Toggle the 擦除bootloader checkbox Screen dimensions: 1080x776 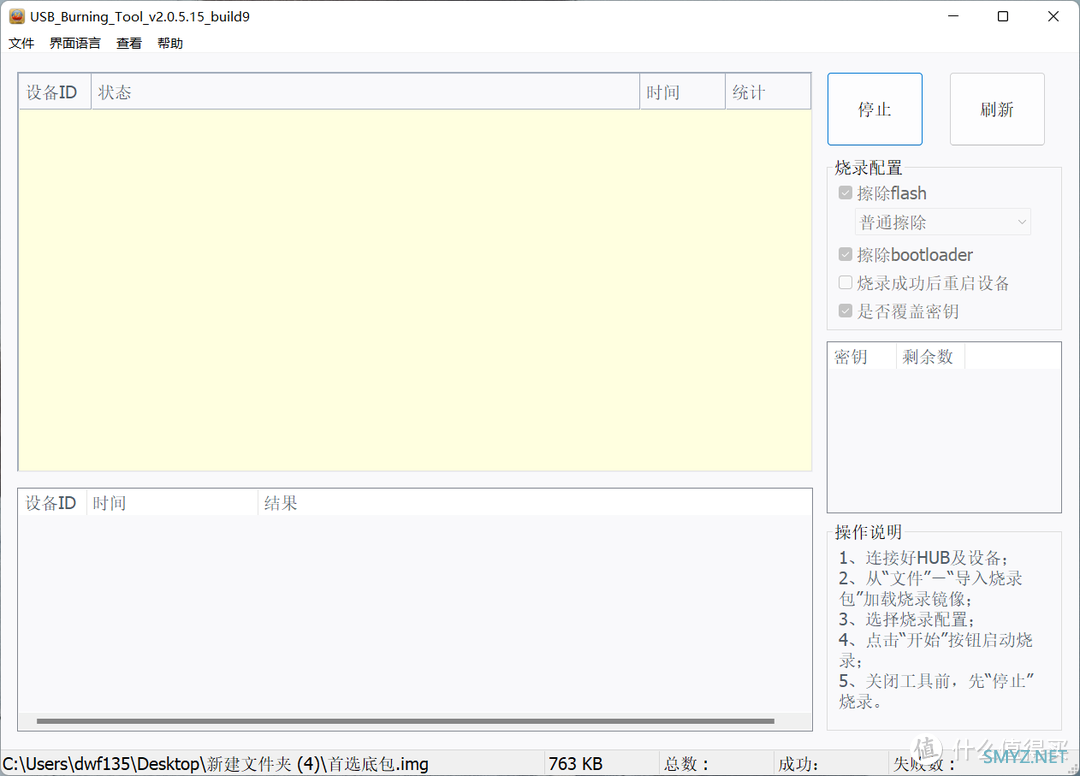point(845,255)
